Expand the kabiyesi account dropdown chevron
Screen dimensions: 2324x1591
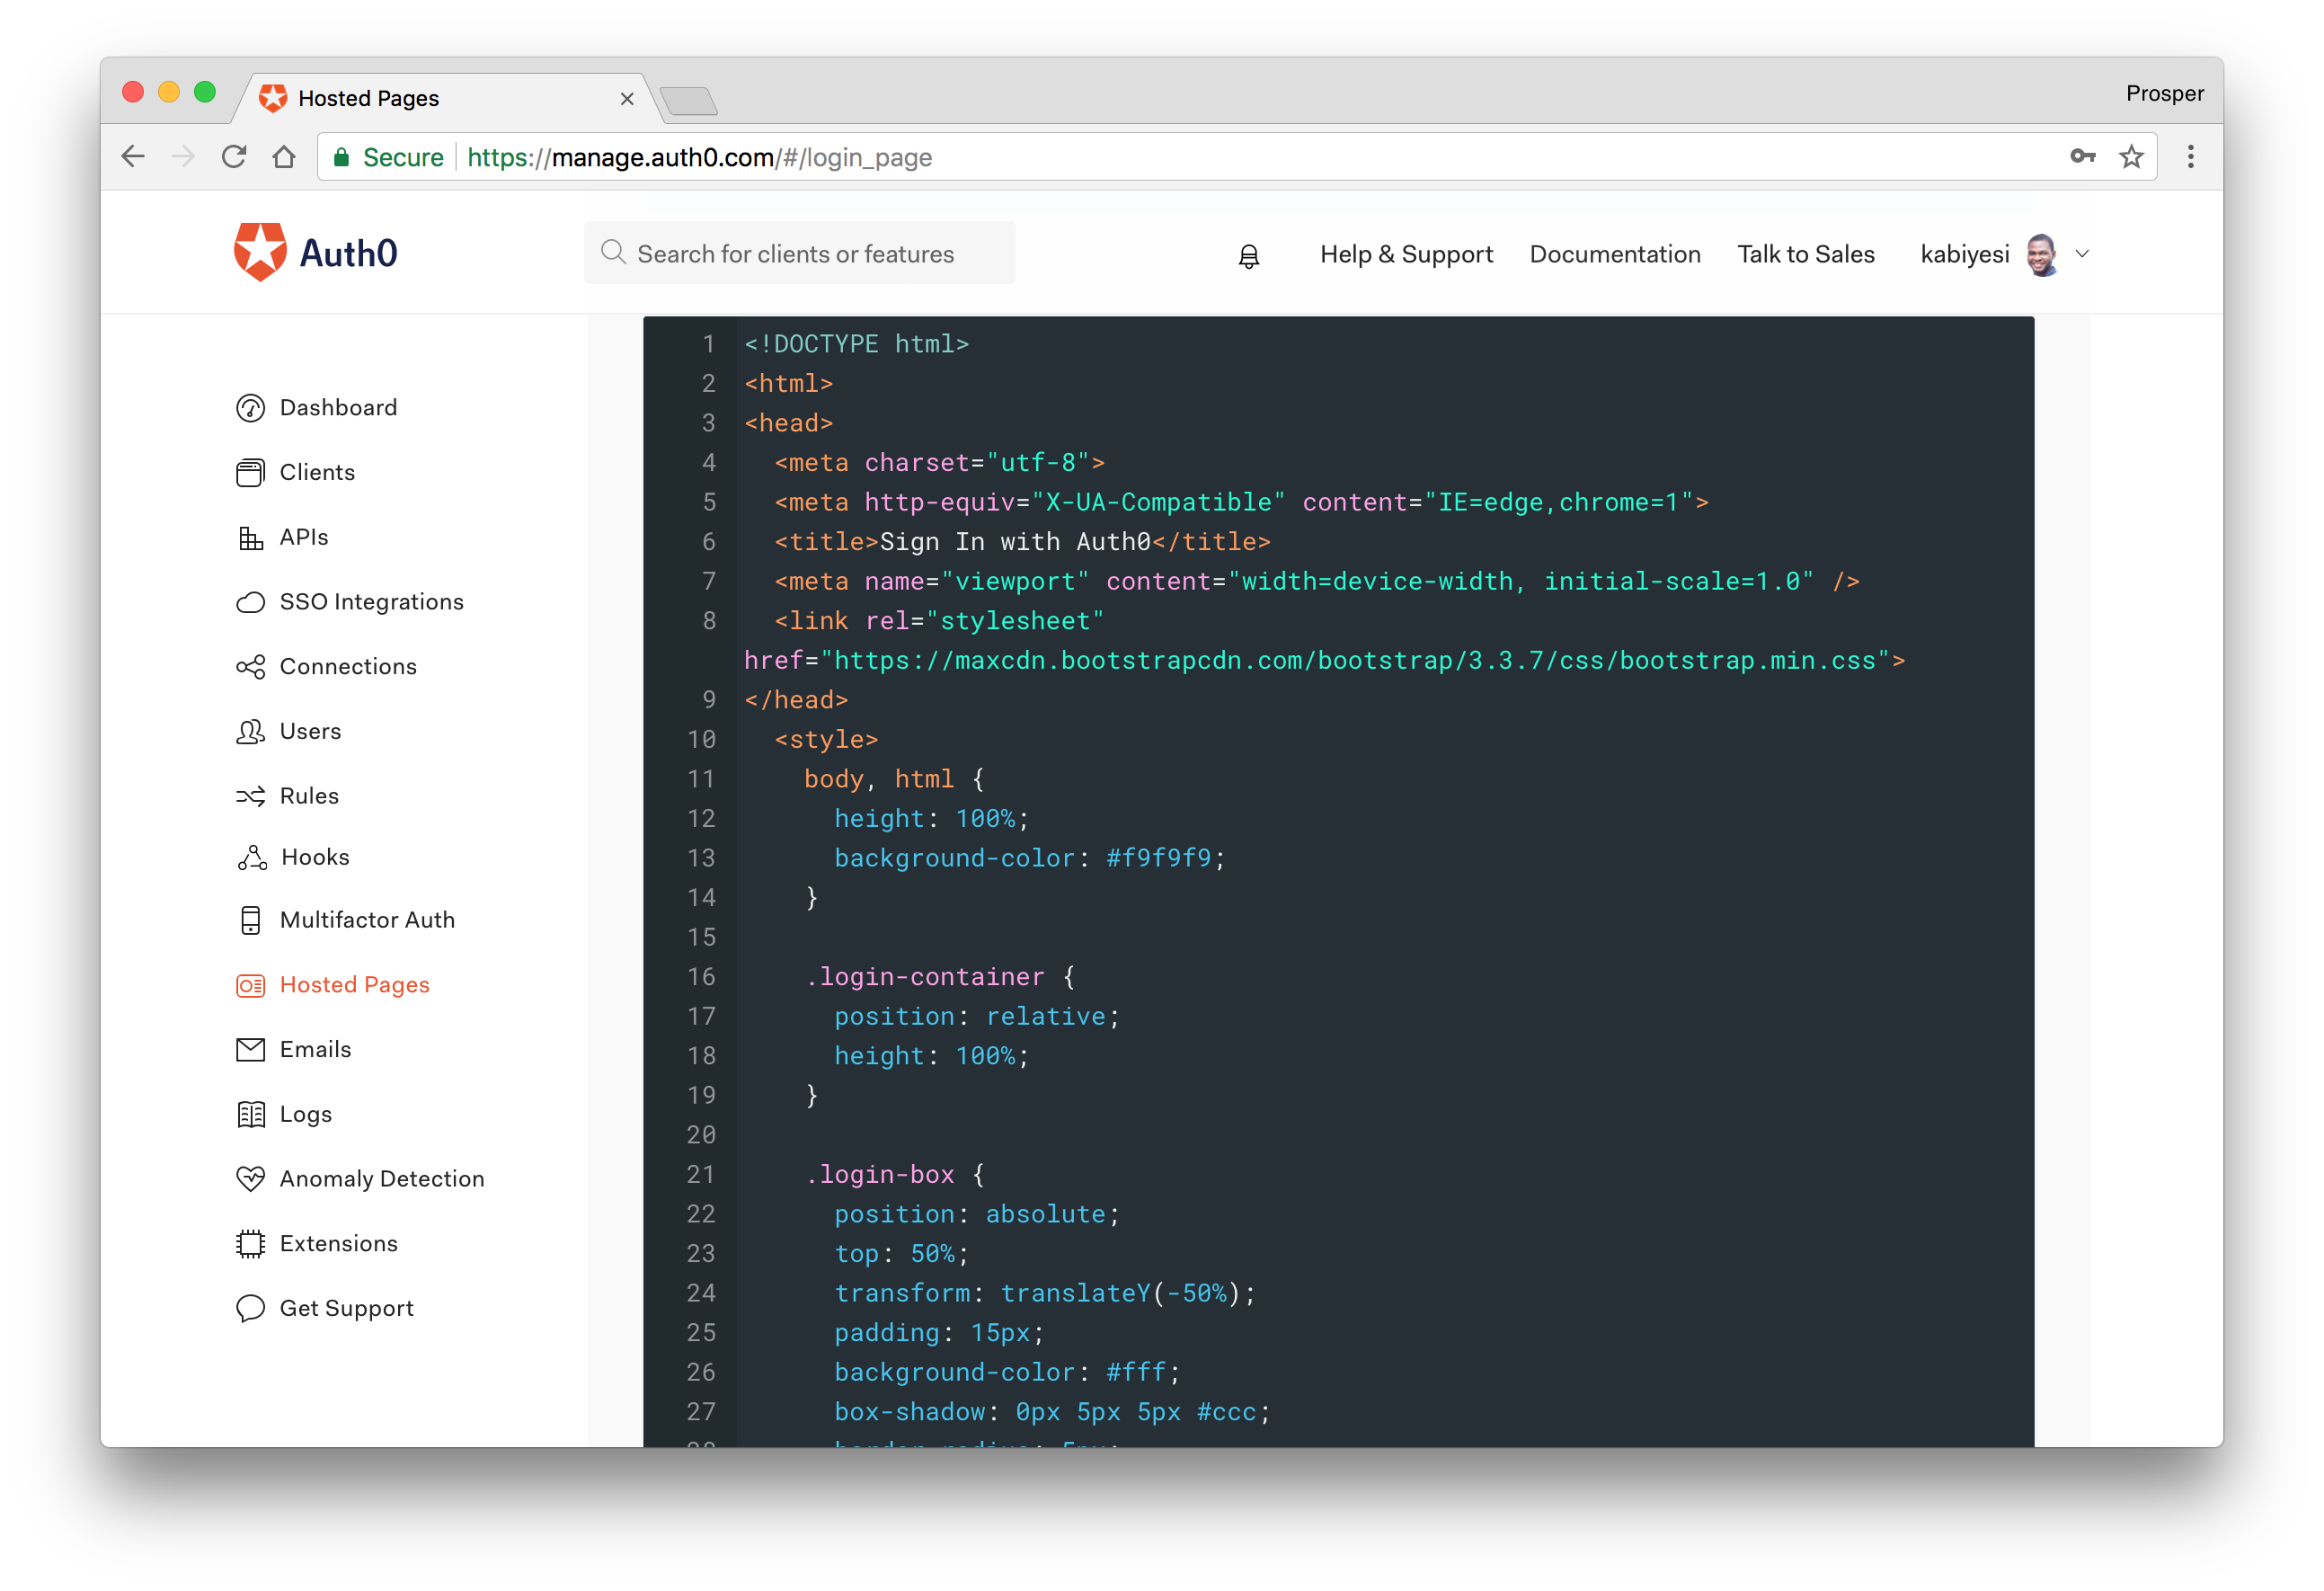tap(2083, 254)
